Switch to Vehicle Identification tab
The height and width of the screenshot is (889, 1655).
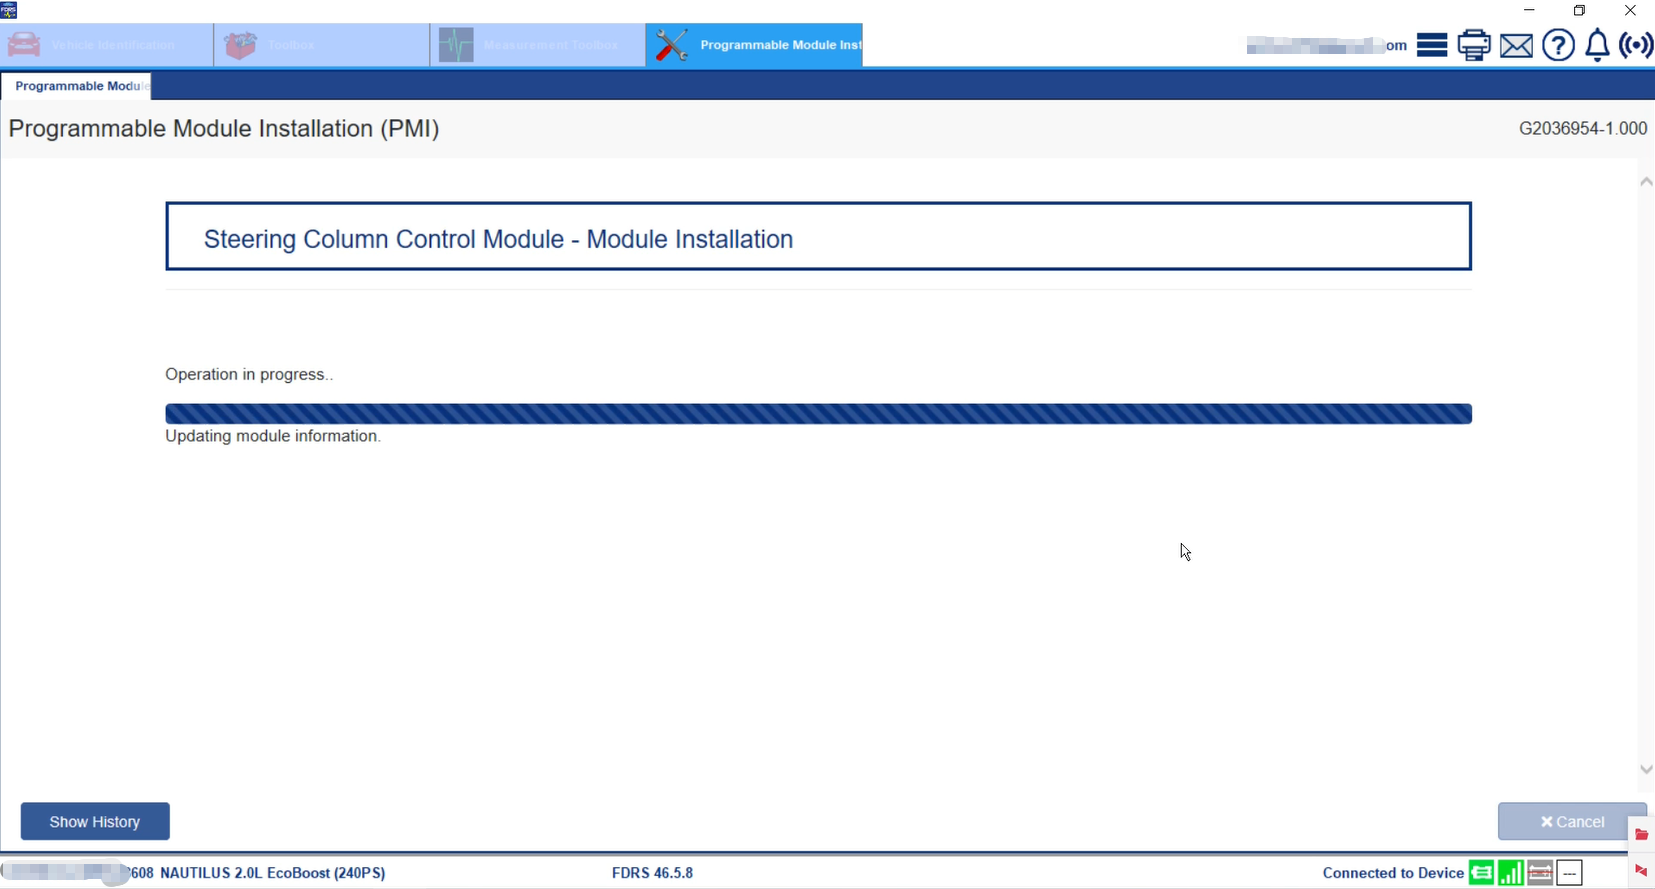[107, 45]
